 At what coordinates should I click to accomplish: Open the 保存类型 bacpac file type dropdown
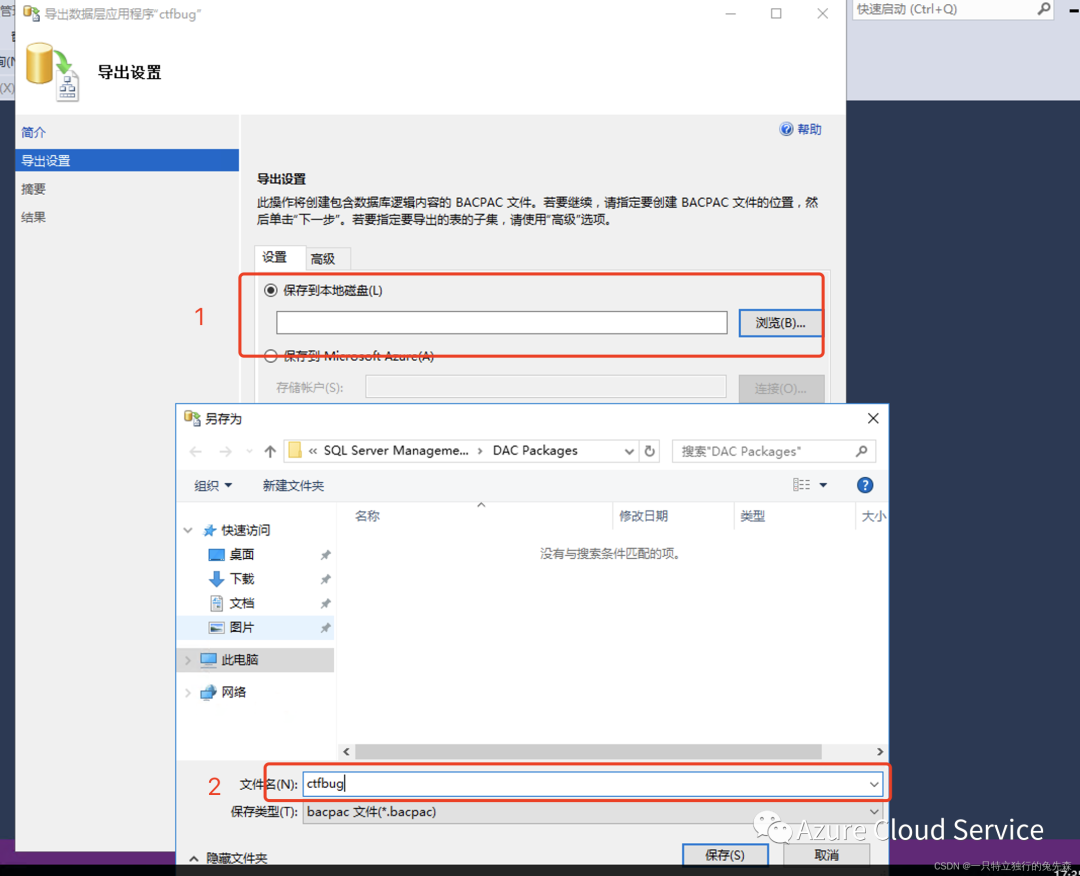pos(592,812)
